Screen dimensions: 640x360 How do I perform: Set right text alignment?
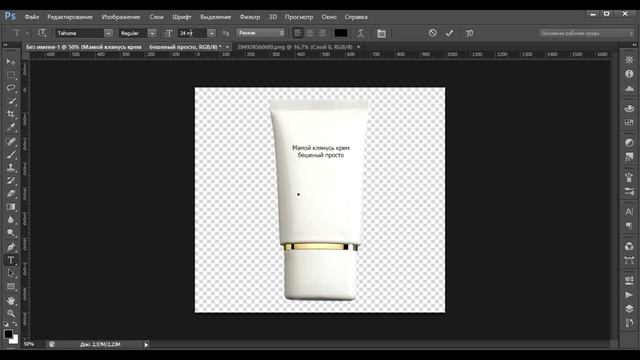point(322,33)
